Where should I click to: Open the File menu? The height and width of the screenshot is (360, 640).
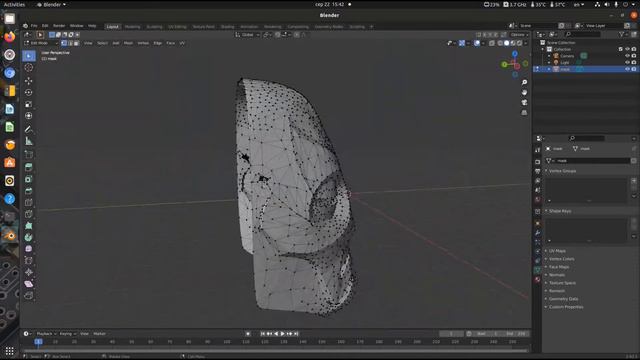[34, 26]
